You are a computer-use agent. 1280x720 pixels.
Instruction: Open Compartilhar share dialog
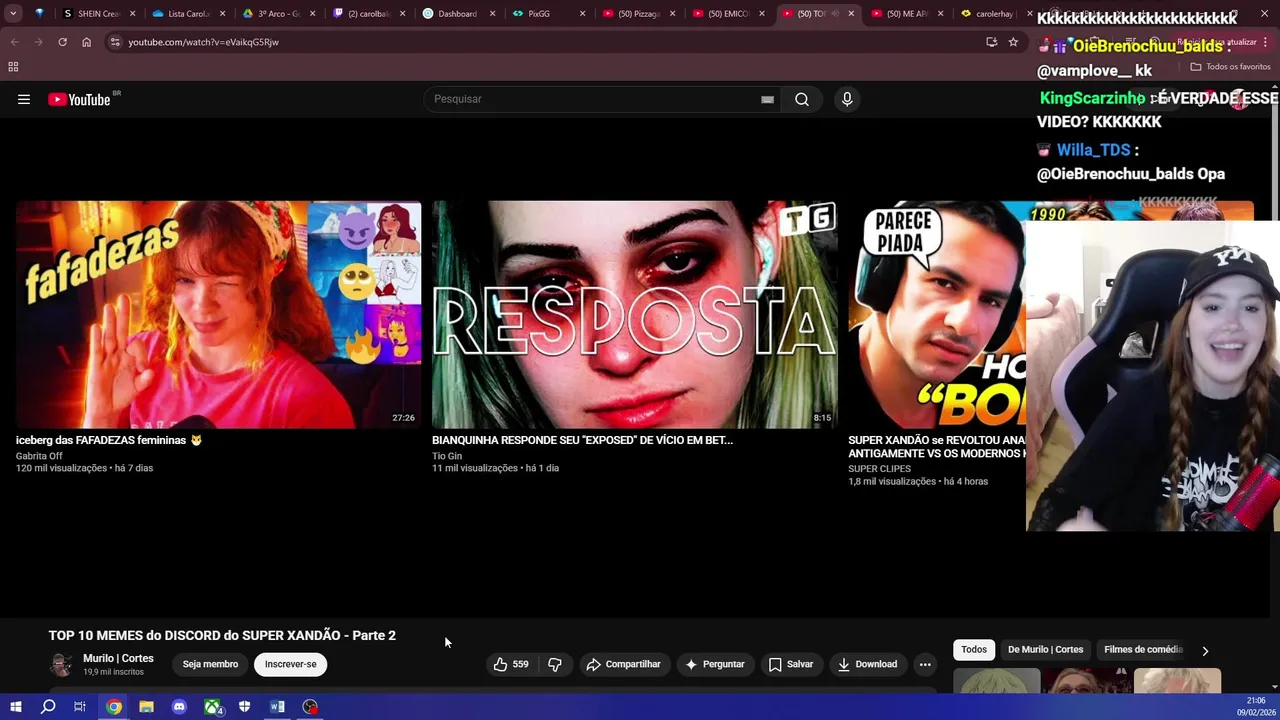624,664
